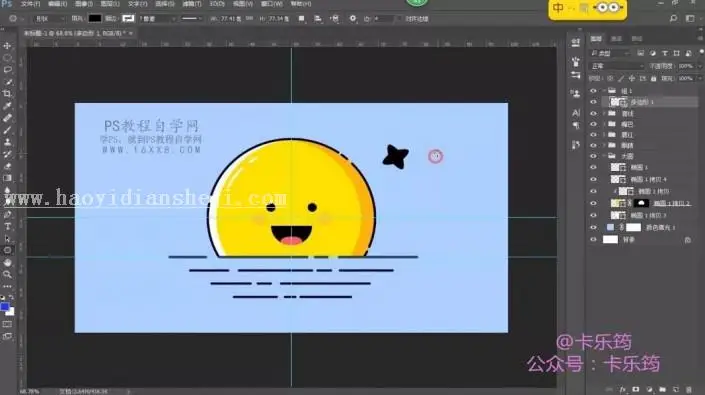Viewport: 705px width, 395px height.
Task: Open path arrangement icon in options bar
Action: (x=335, y=18)
